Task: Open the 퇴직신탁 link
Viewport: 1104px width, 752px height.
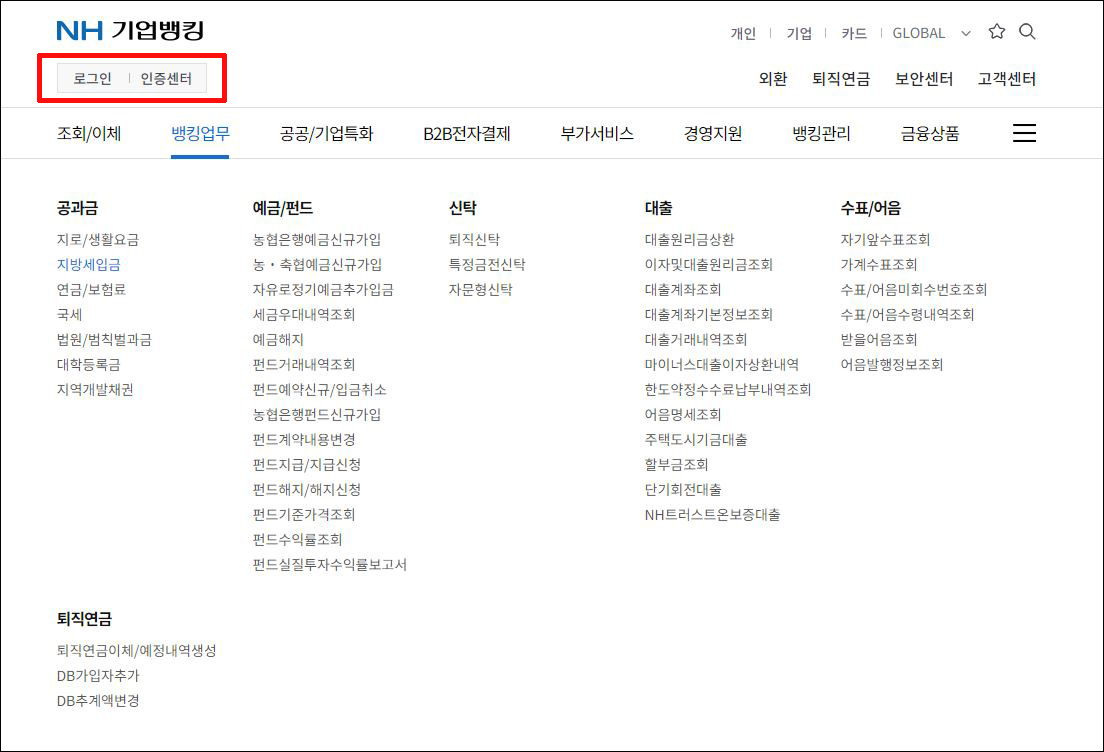Action: [475, 239]
